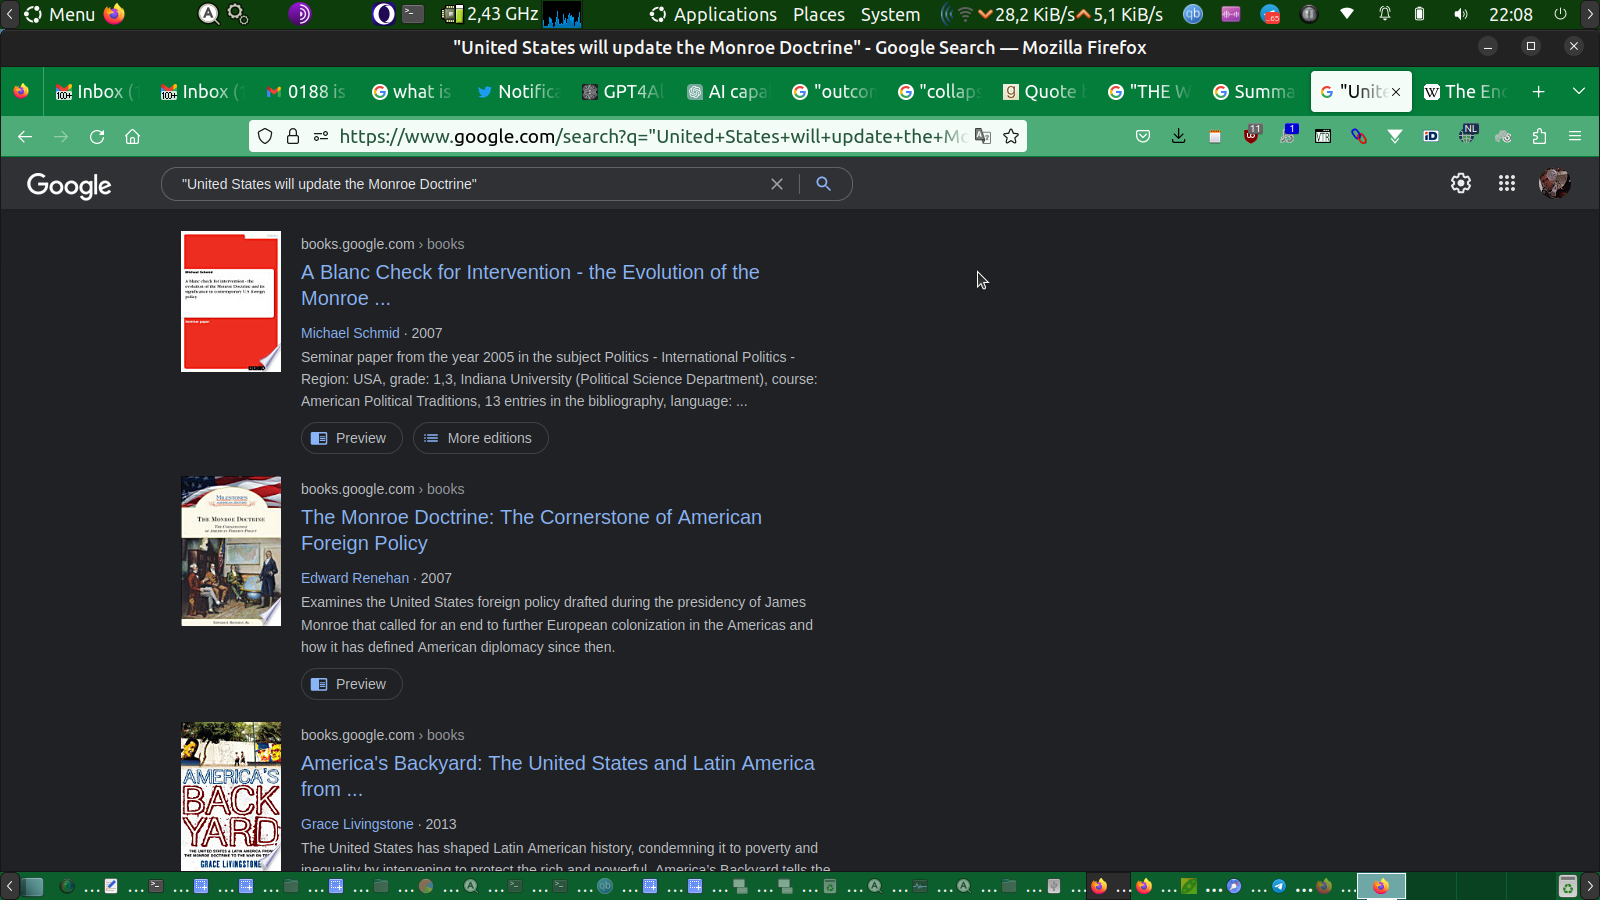Open the Firefox downloads panel
Screen dimensions: 1600x900
point(1179,136)
